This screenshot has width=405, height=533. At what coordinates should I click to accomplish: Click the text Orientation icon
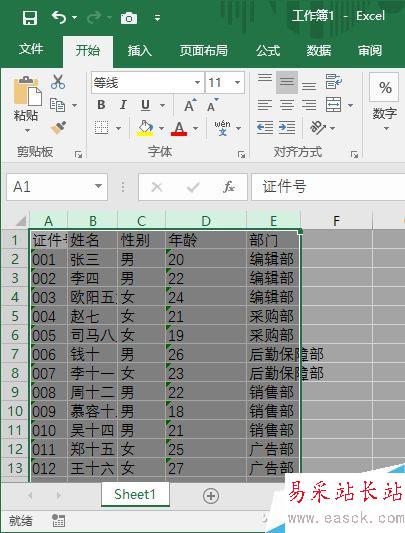(318, 128)
